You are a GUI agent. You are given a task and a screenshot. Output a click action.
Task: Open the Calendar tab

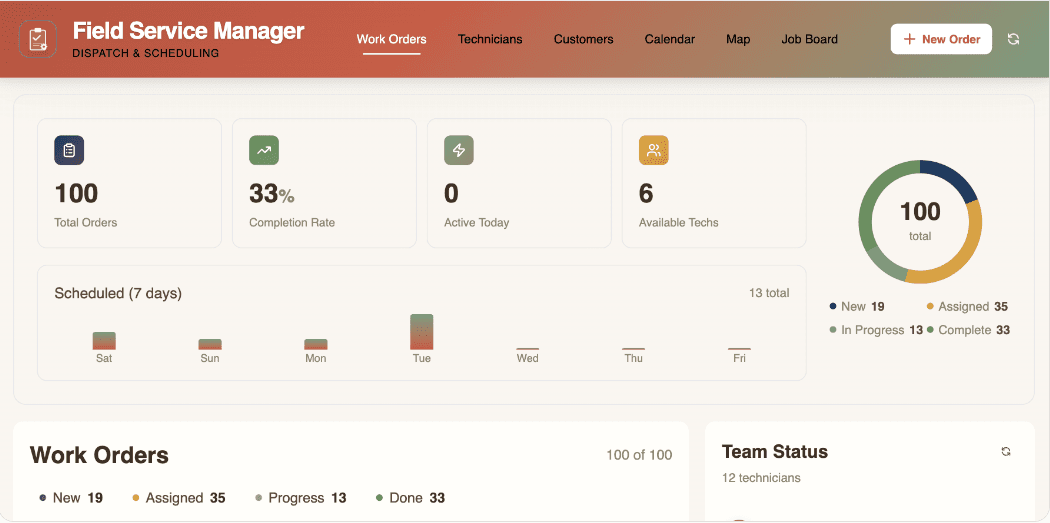[x=670, y=40]
